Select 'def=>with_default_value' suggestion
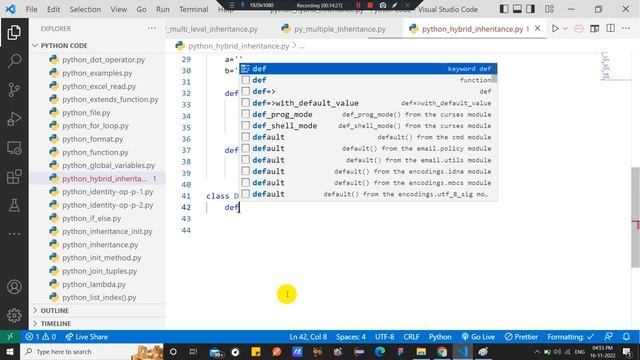 point(368,103)
